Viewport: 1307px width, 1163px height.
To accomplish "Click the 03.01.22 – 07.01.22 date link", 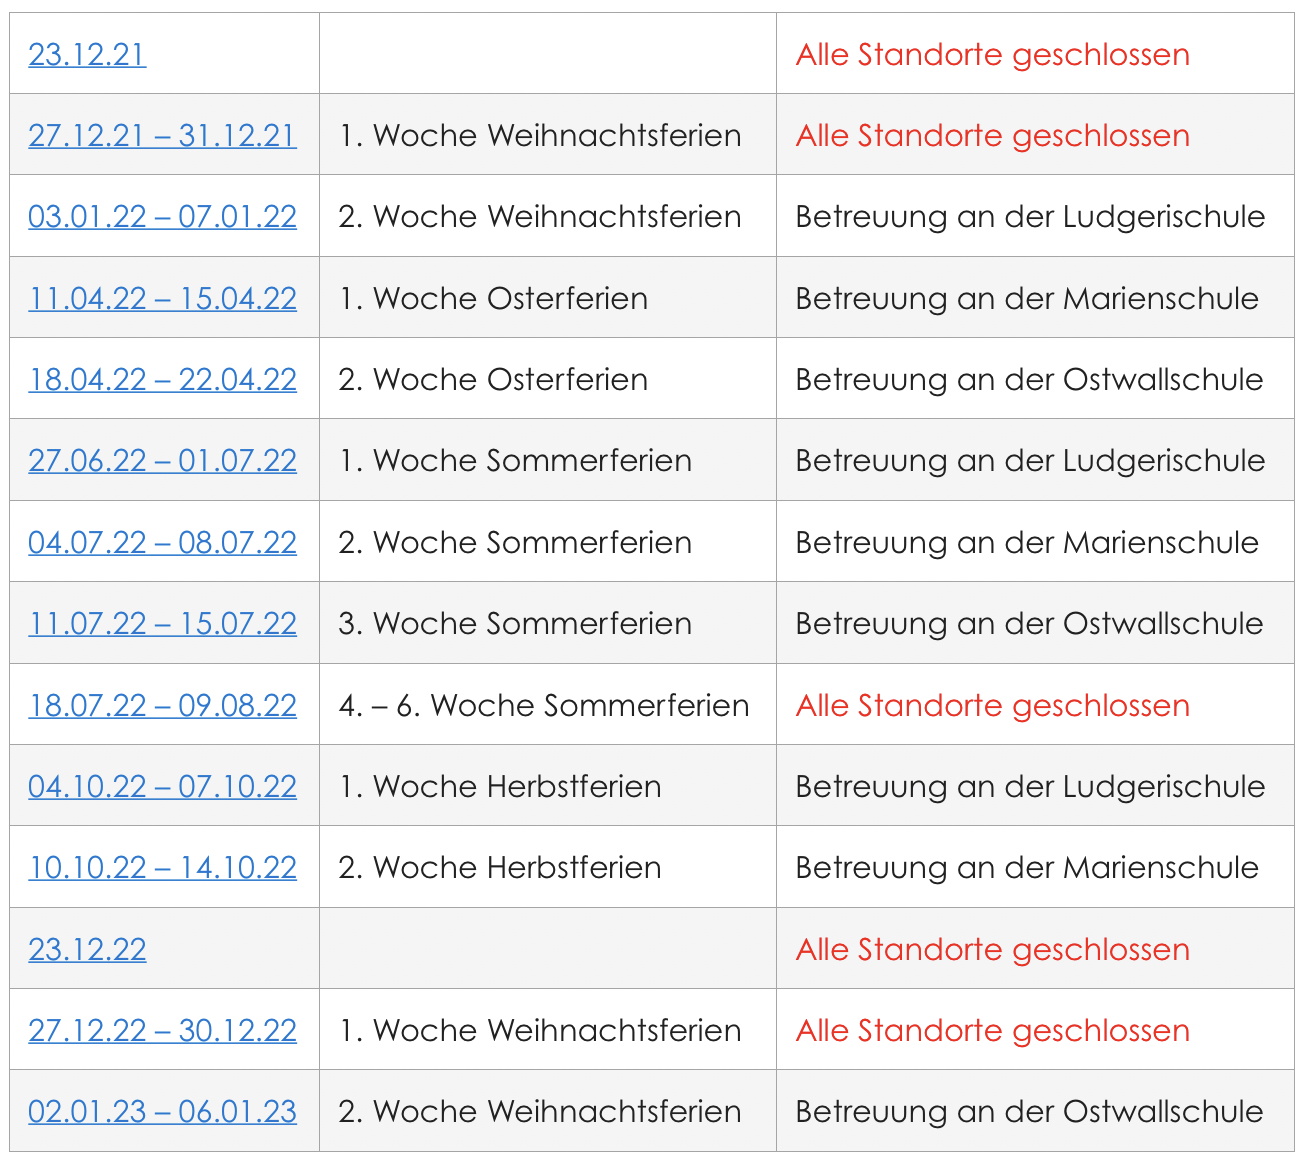I will pyautogui.click(x=162, y=216).
